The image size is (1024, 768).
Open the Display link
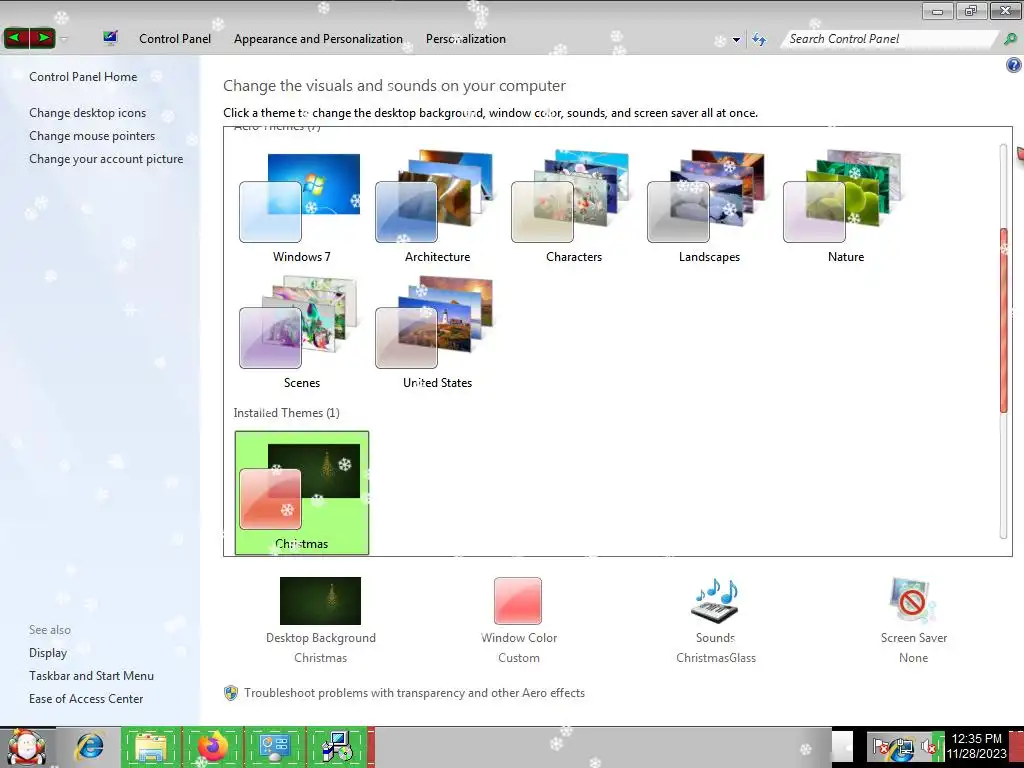pos(48,652)
